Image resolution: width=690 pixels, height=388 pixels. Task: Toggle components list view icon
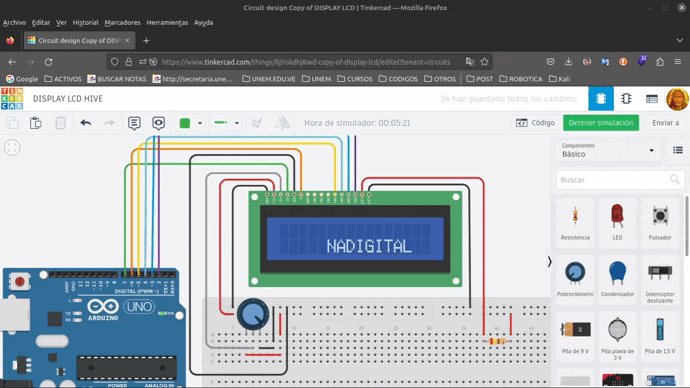[x=678, y=150]
